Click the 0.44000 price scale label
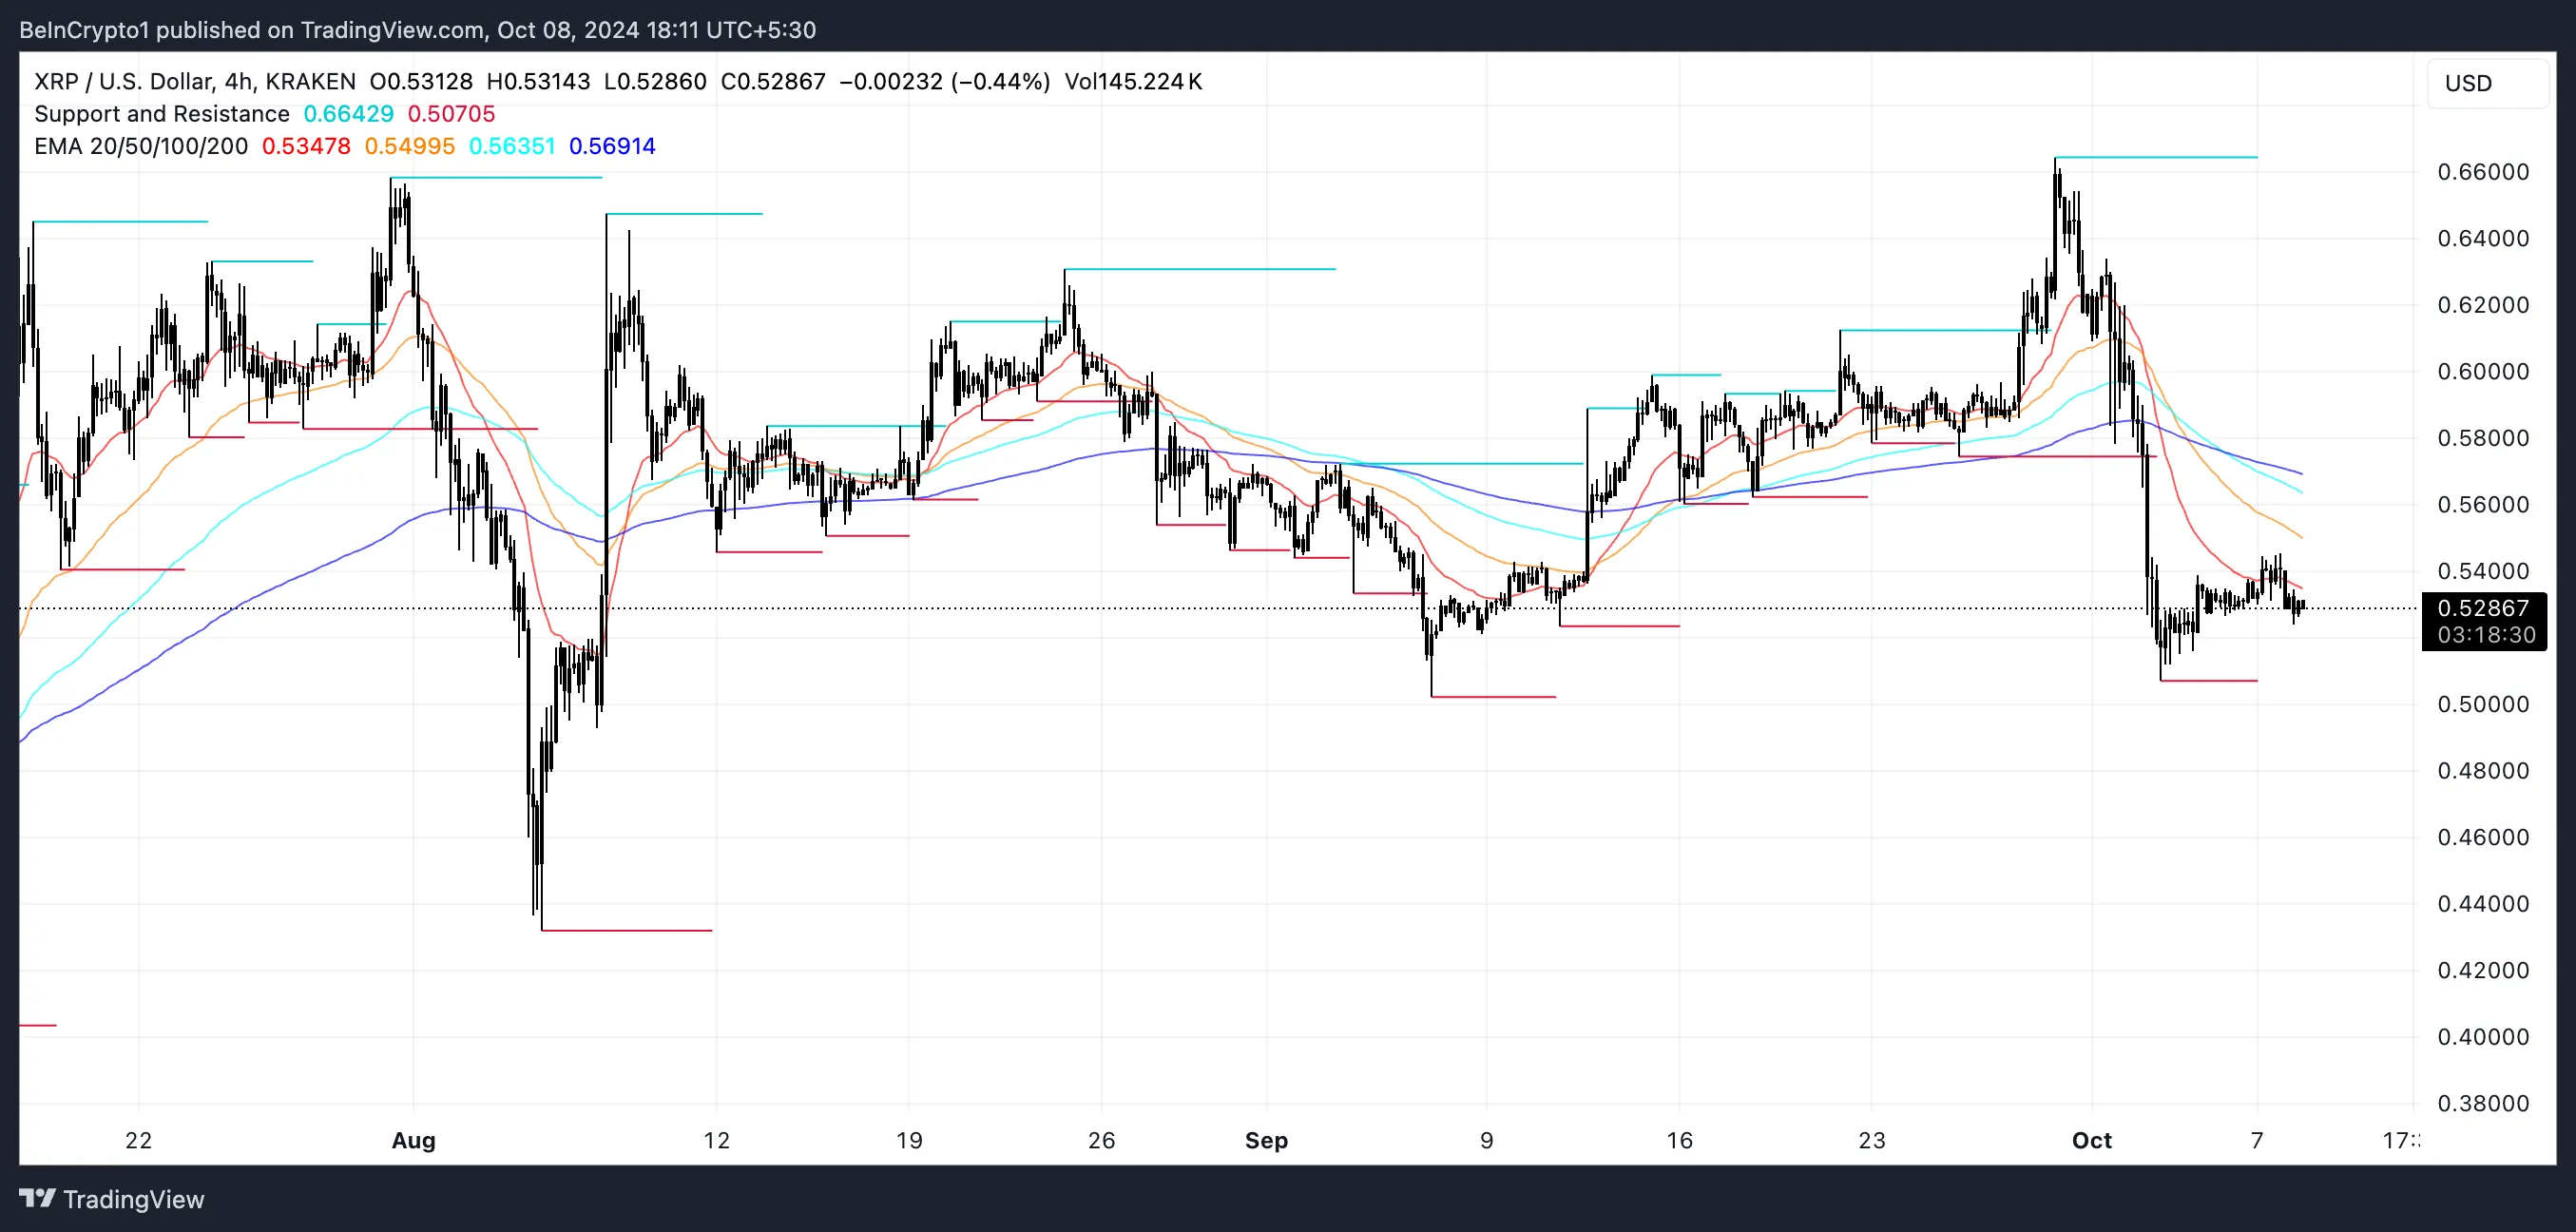This screenshot has width=2576, height=1232. pos(2483,903)
